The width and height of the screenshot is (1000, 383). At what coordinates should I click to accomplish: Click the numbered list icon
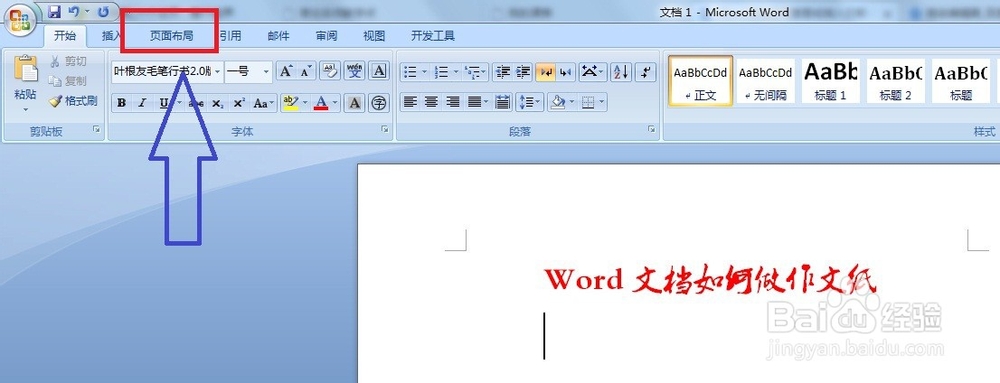pyautogui.click(x=441, y=72)
